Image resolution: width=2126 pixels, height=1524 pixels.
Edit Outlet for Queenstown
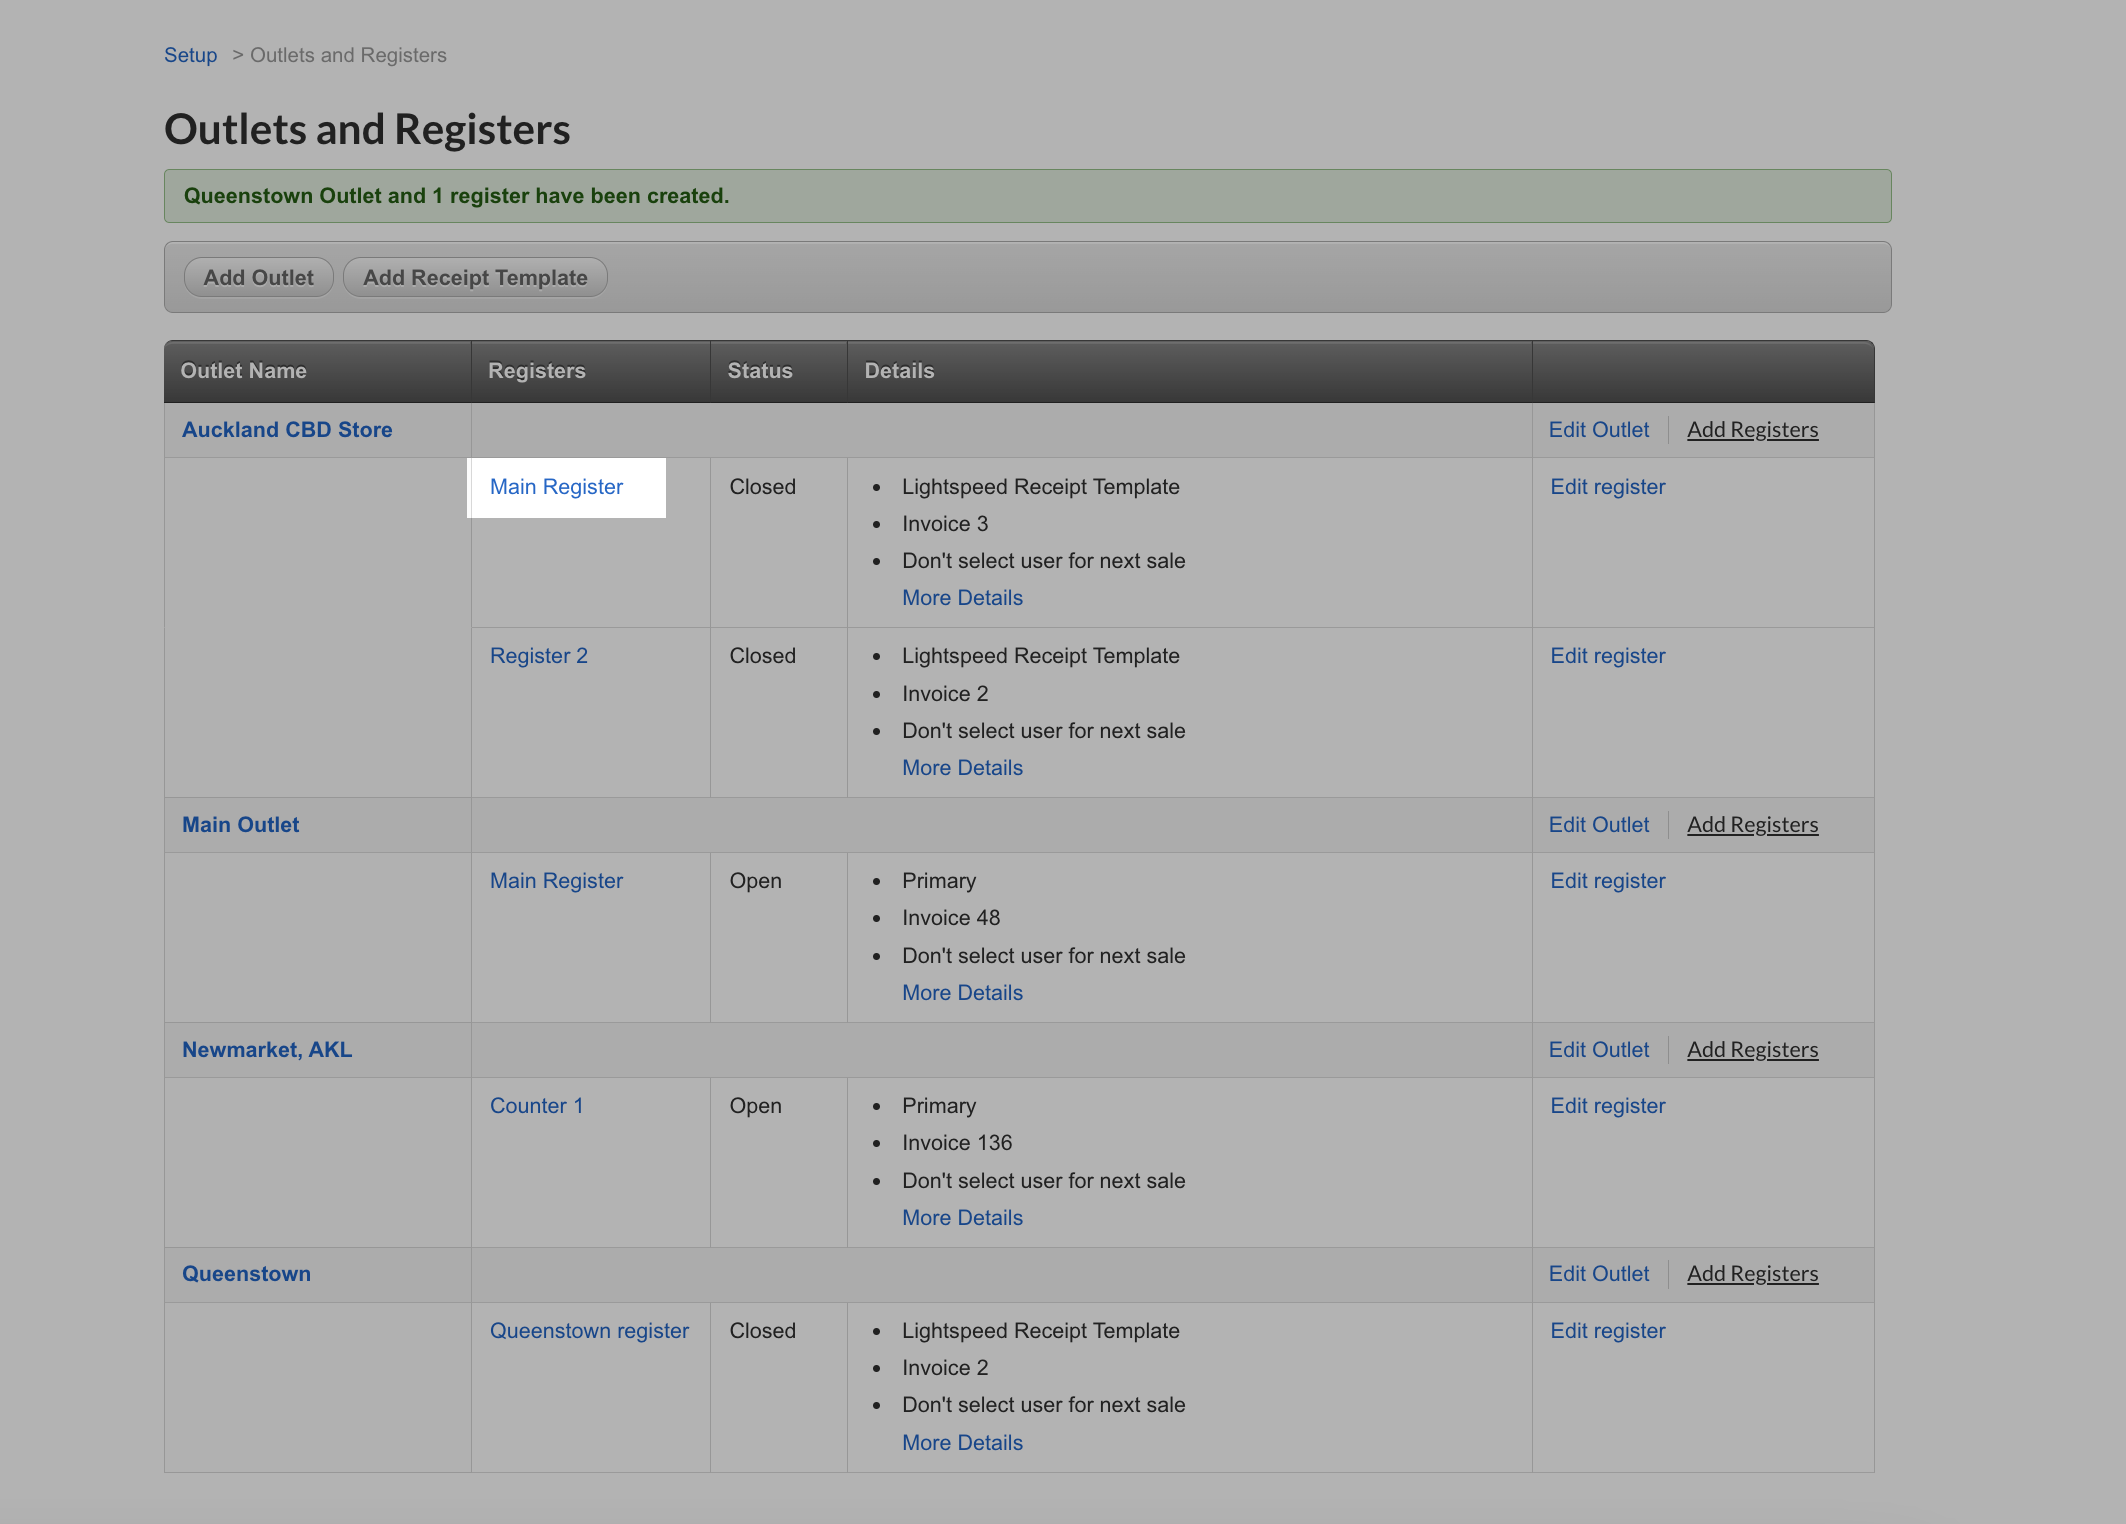(1598, 1273)
